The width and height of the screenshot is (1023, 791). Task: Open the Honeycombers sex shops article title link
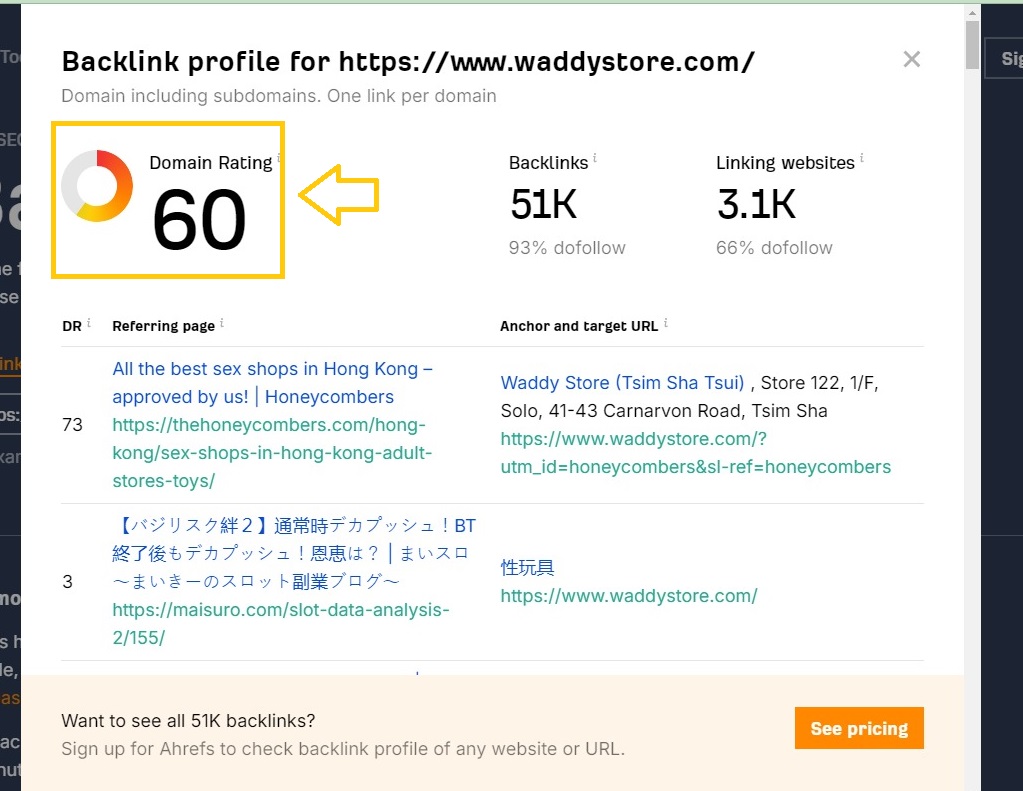click(272, 383)
